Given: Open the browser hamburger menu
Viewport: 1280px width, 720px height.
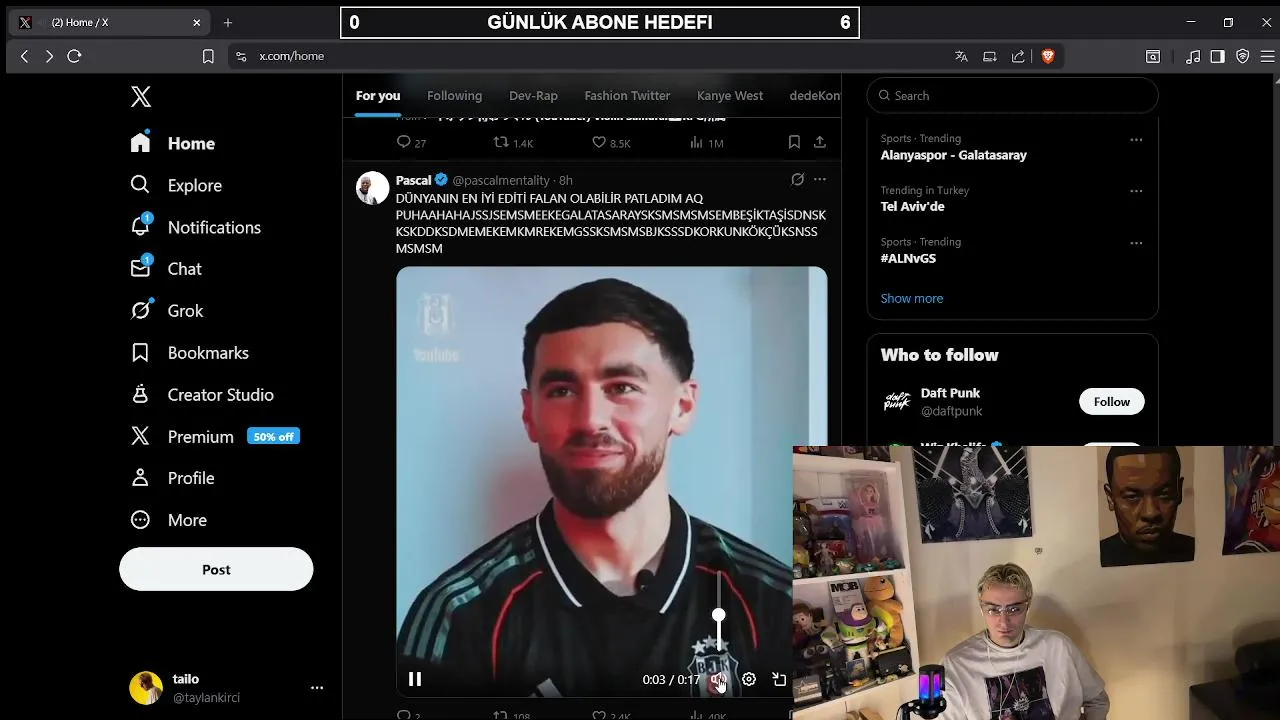Looking at the screenshot, I should (x=1267, y=57).
